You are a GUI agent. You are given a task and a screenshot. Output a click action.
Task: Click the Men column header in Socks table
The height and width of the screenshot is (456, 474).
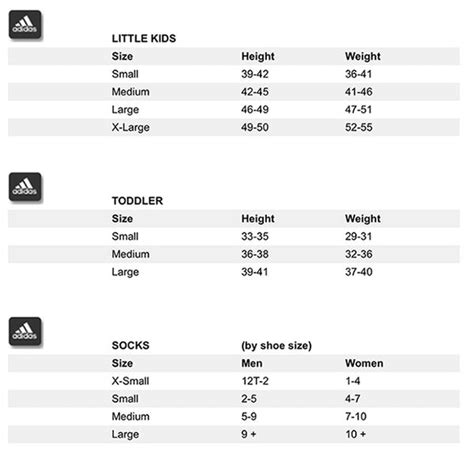click(x=252, y=363)
